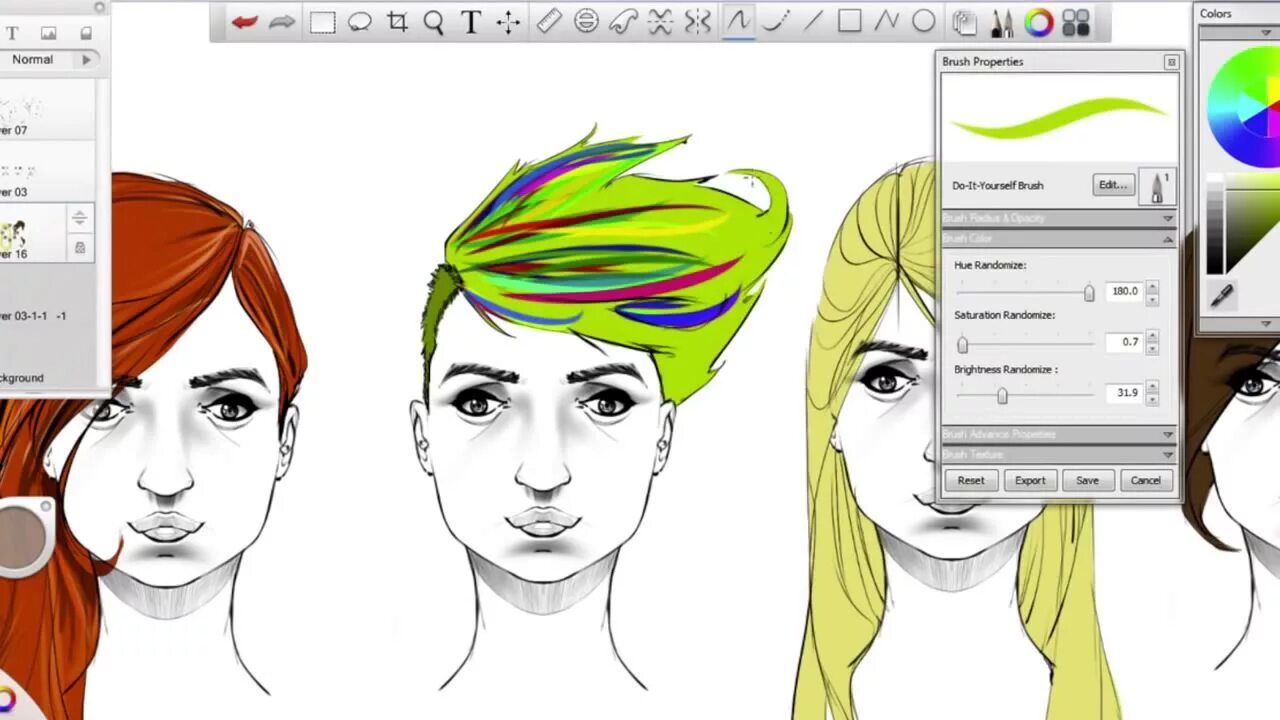Viewport: 1280px width, 720px height.
Task: Collapse the Brush Color section
Action: point(1059,239)
